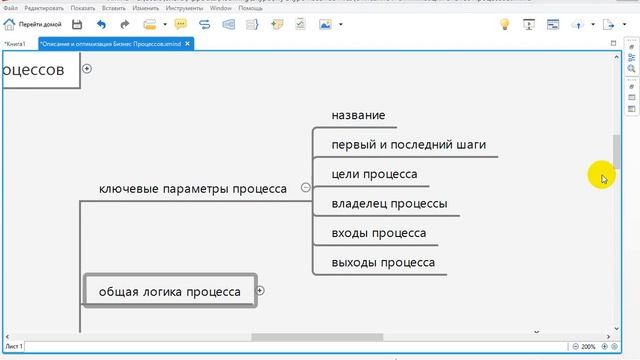Select the Описание и оптимизация Бизнес Процессов tab
Screen dimensions: 640x360
110,44
